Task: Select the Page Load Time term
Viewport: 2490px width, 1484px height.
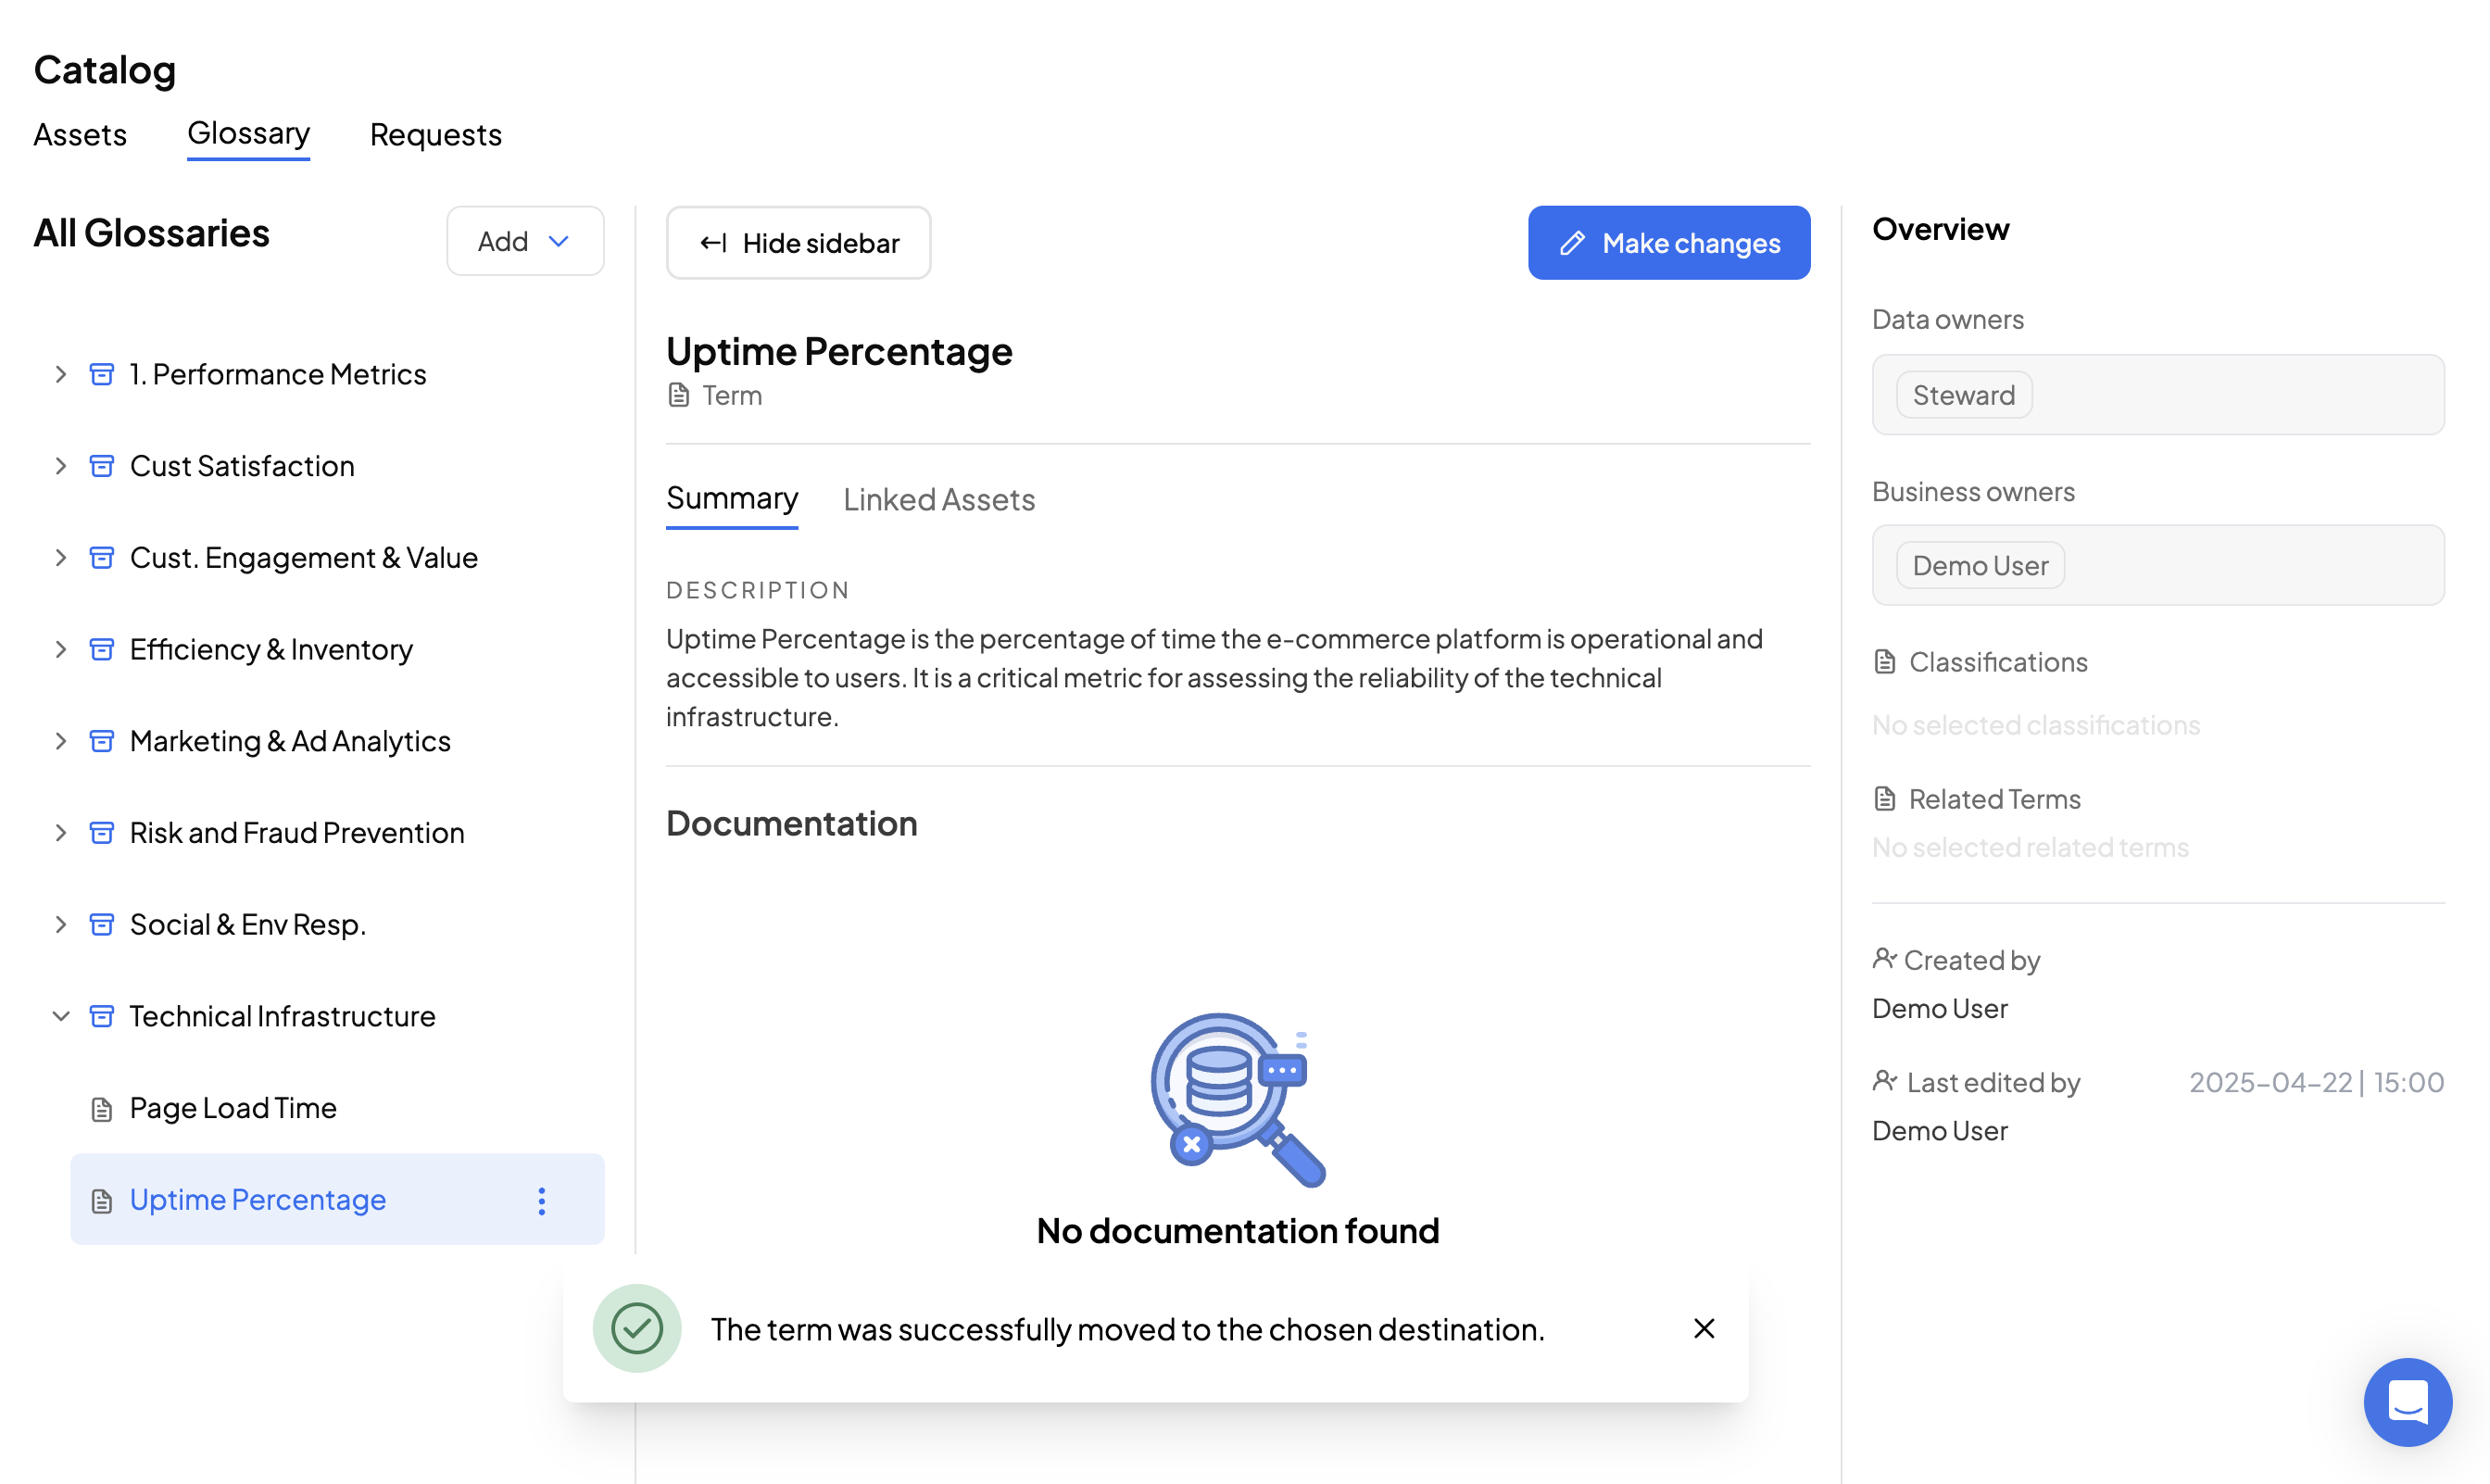Action: coord(233,1108)
